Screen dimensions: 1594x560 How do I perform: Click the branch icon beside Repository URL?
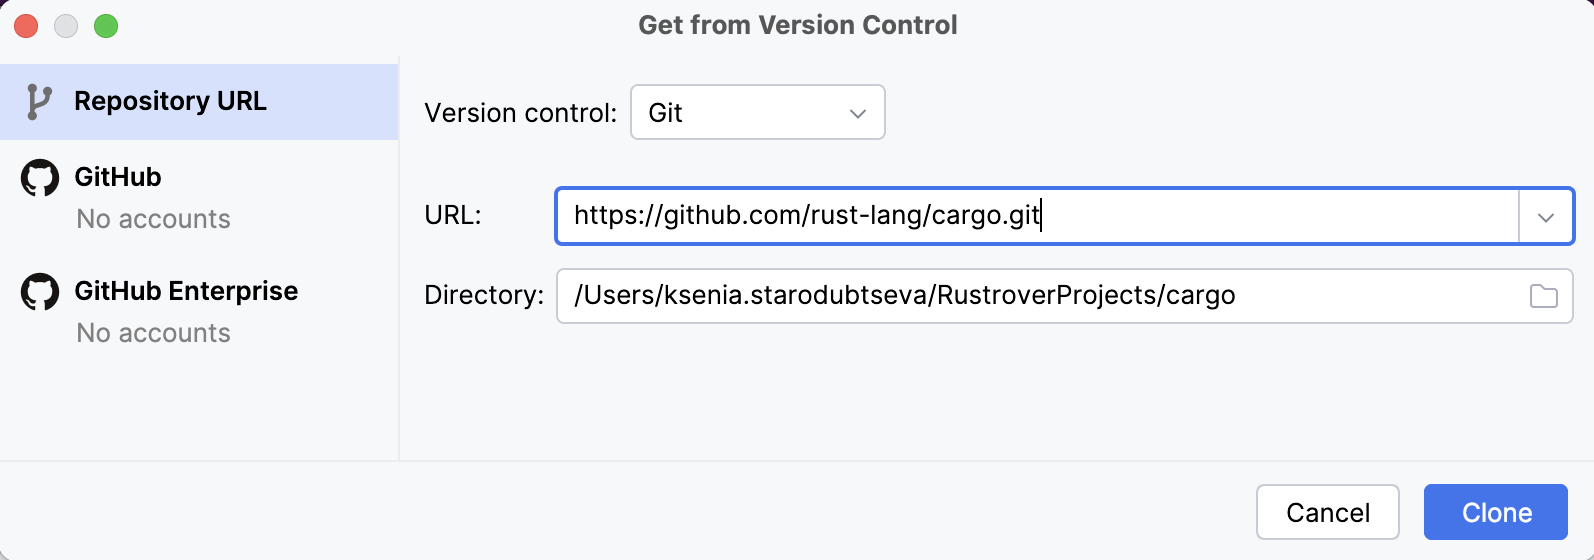[38, 102]
